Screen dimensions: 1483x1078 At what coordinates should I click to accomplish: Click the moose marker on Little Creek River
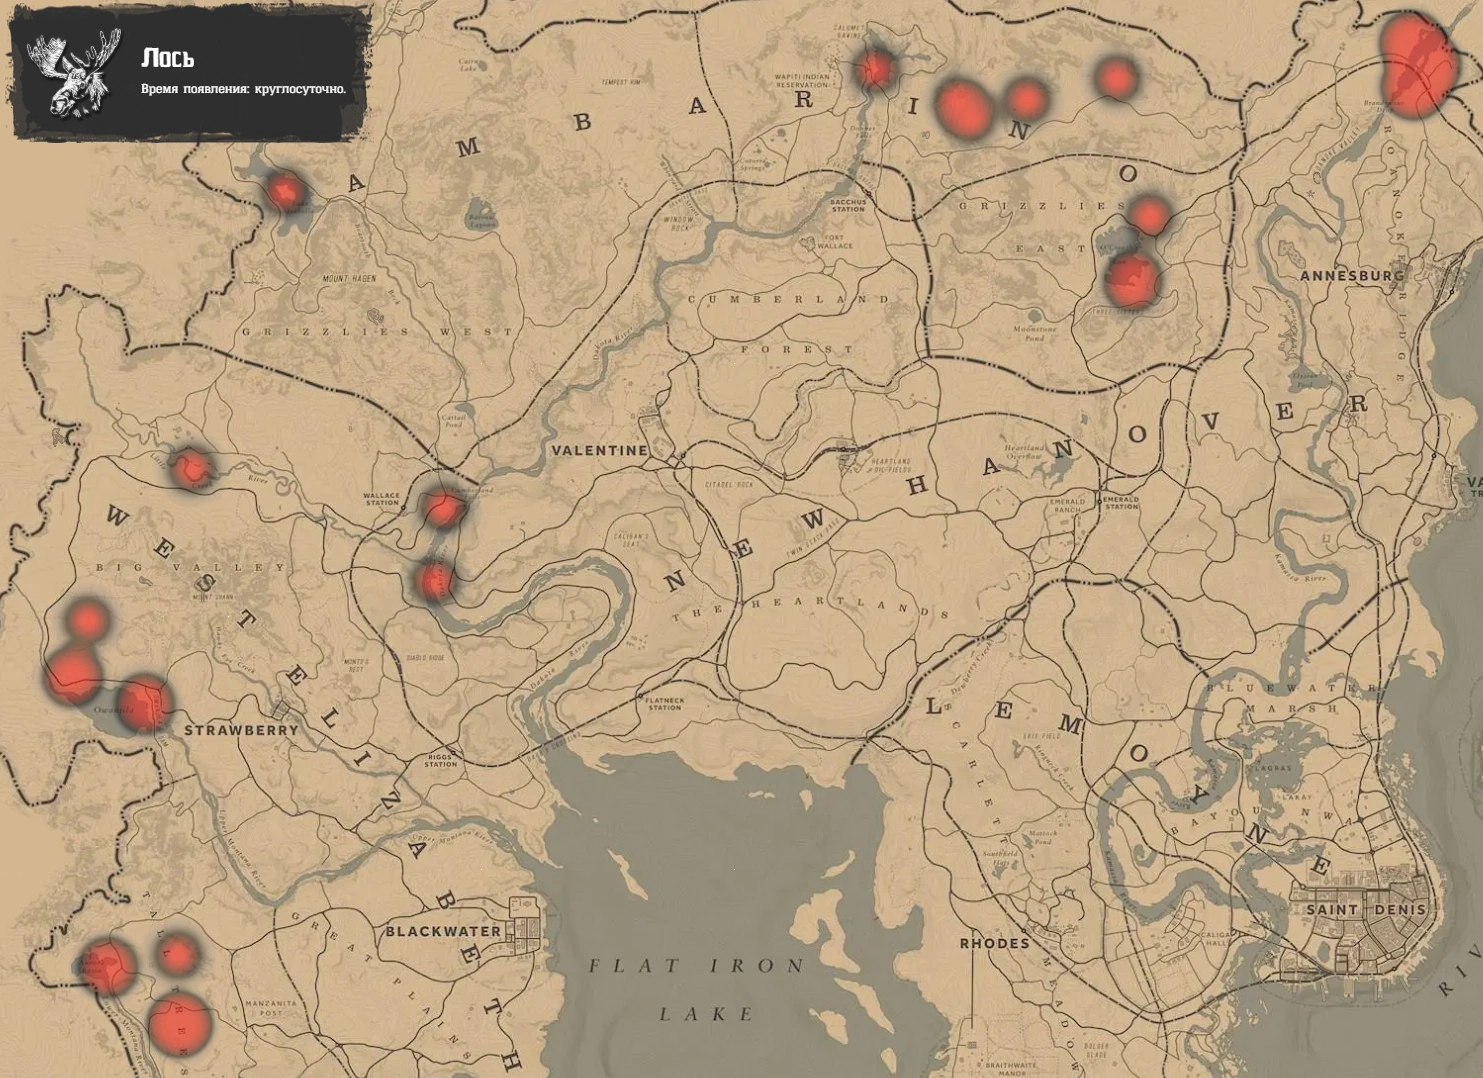pyautogui.click(x=191, y=467)
